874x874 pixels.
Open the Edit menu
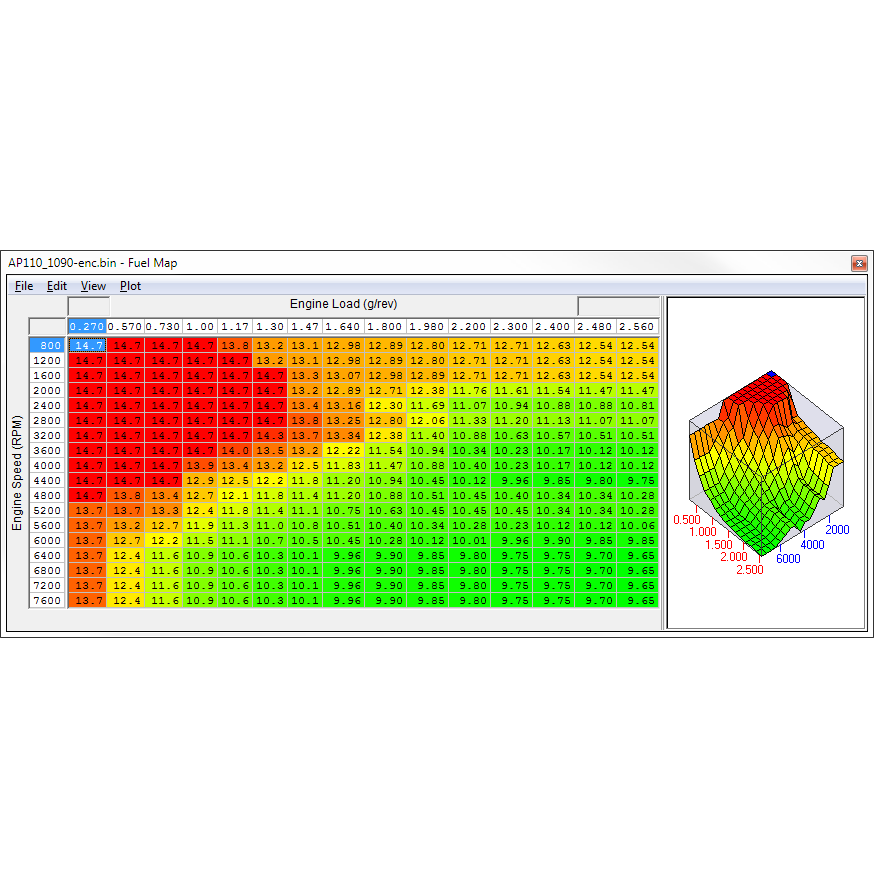click(x=56, y=286)
